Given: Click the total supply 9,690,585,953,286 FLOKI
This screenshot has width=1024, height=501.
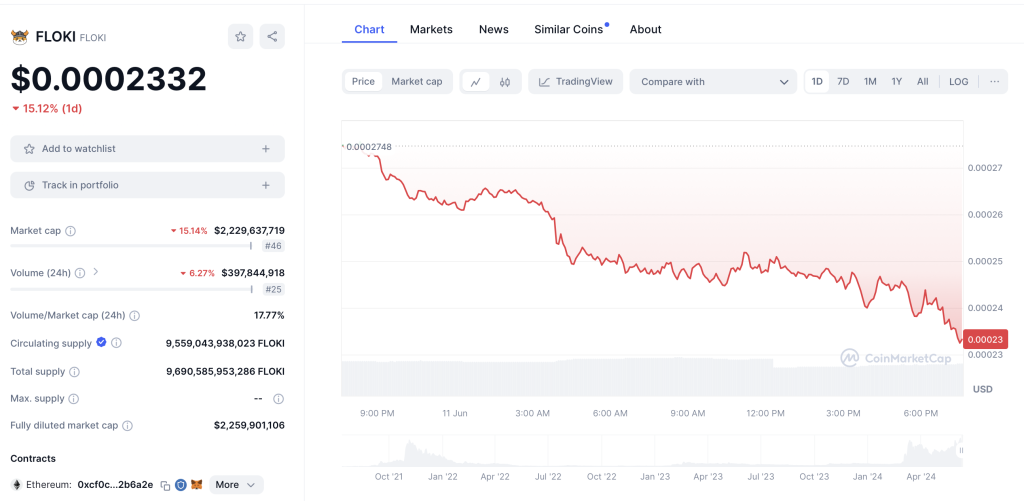Looking at the screenshot, I should [225, 372].
